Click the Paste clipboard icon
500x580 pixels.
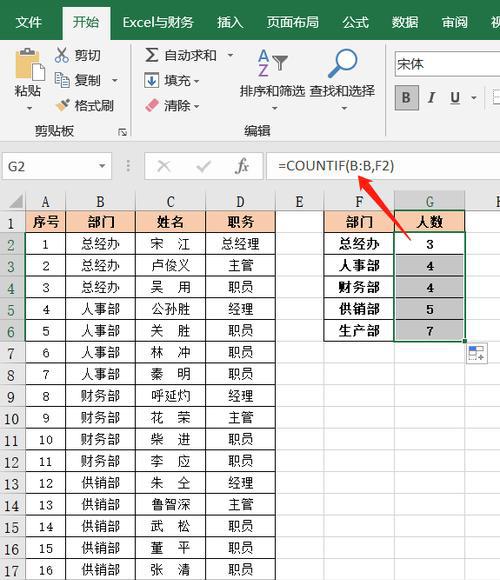click(x=30, y=64)
